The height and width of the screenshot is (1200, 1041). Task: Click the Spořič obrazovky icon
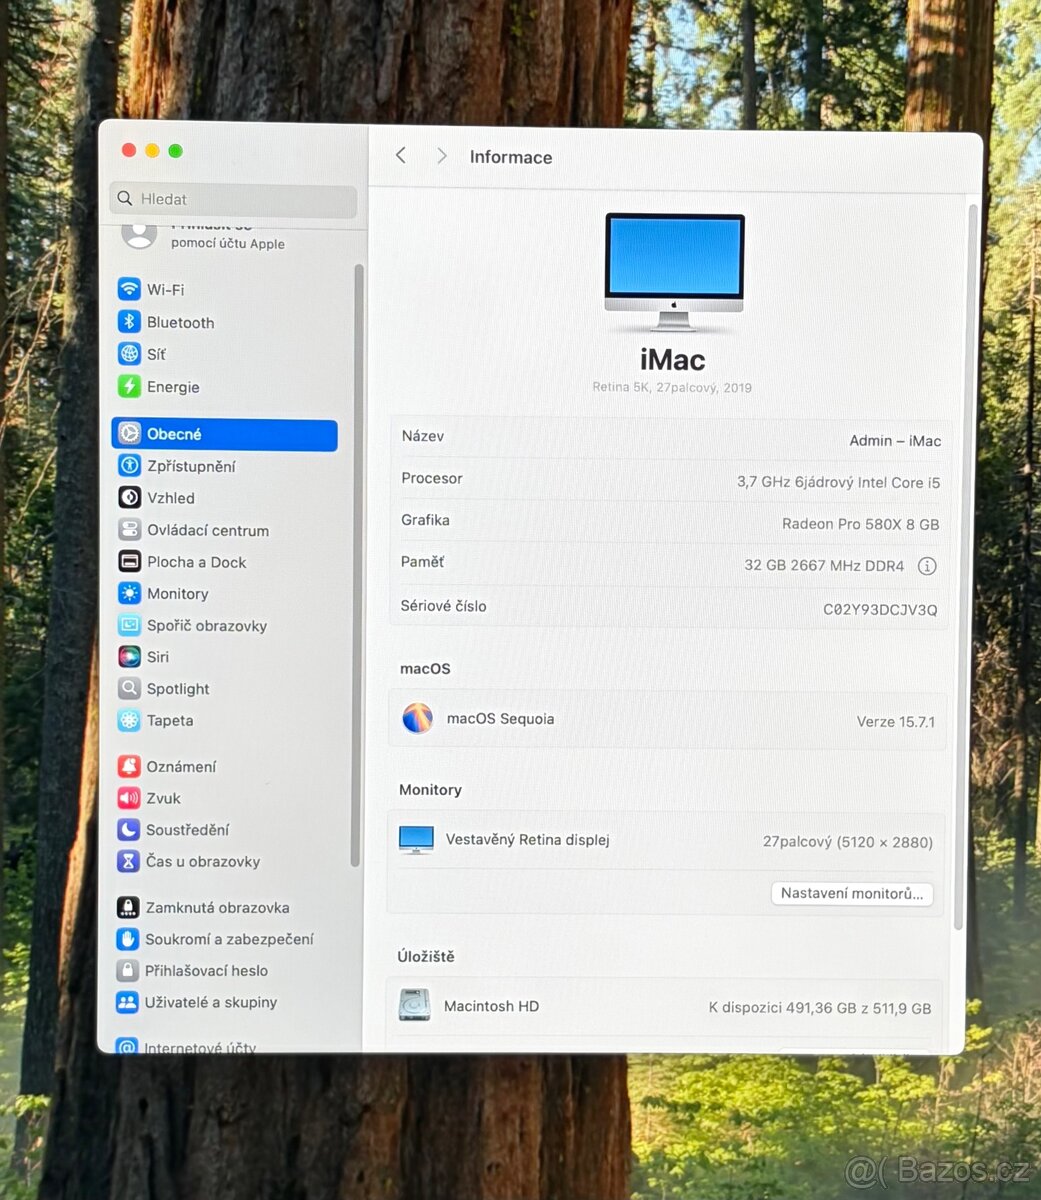130,625
